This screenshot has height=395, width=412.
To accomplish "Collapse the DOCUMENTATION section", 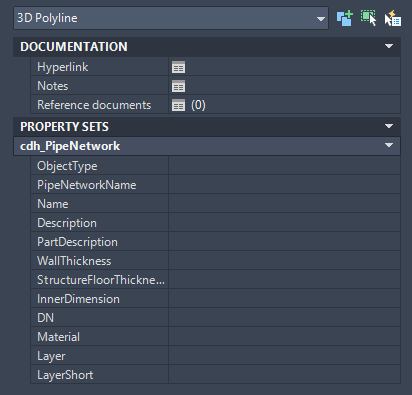I will pos(389,46).
